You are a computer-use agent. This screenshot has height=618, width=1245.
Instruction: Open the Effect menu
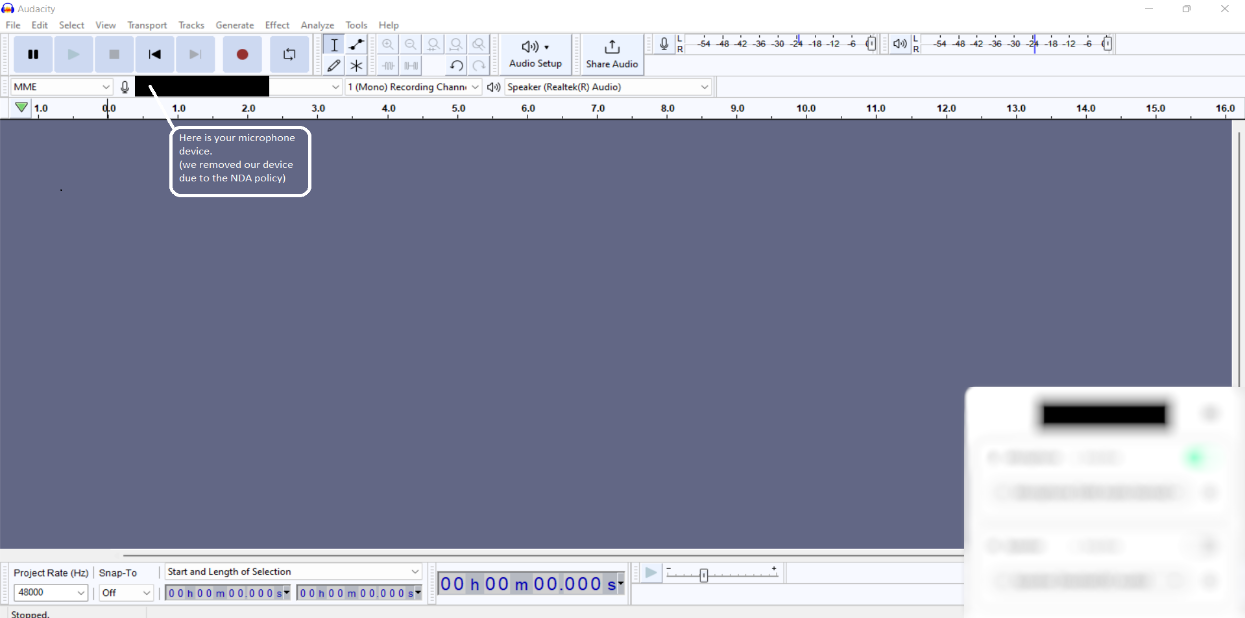277,25
